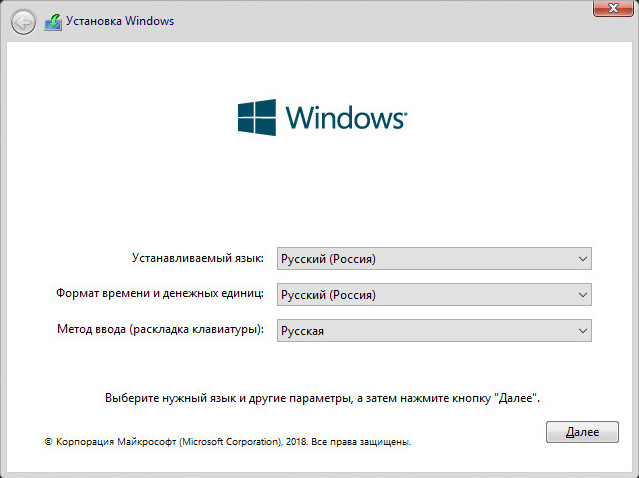
Task: Click the chevron arrow beside Русская layout
Action: click(583, 330)
